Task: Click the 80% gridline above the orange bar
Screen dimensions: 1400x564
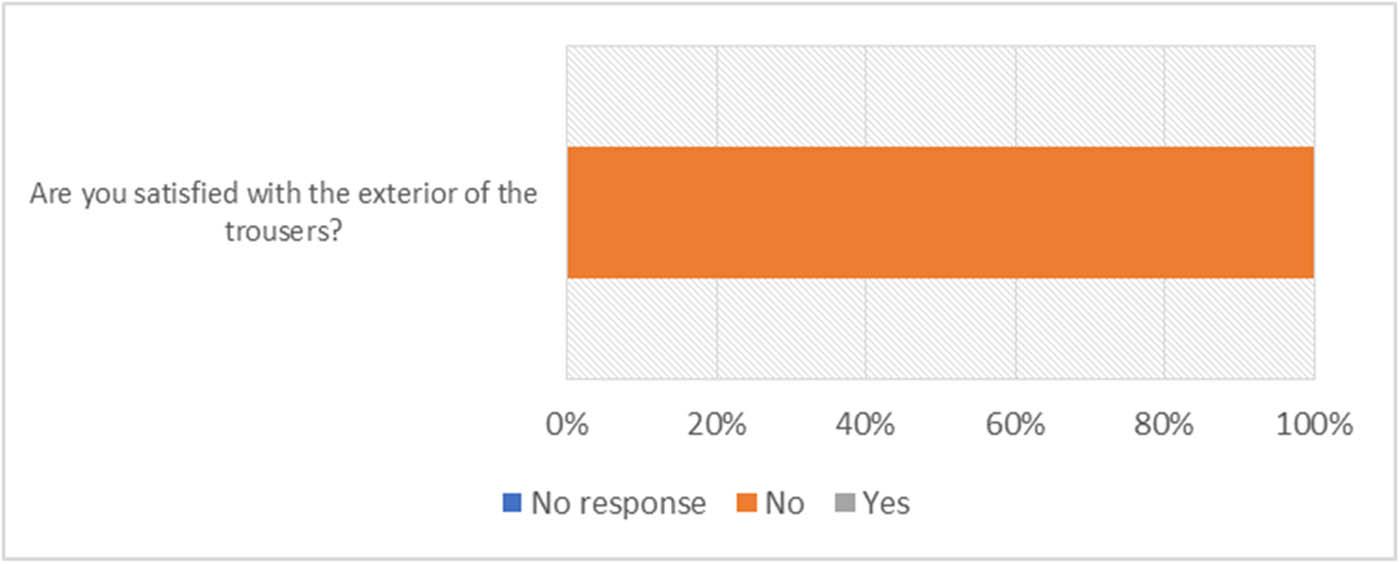Action: coord(1165,97)
